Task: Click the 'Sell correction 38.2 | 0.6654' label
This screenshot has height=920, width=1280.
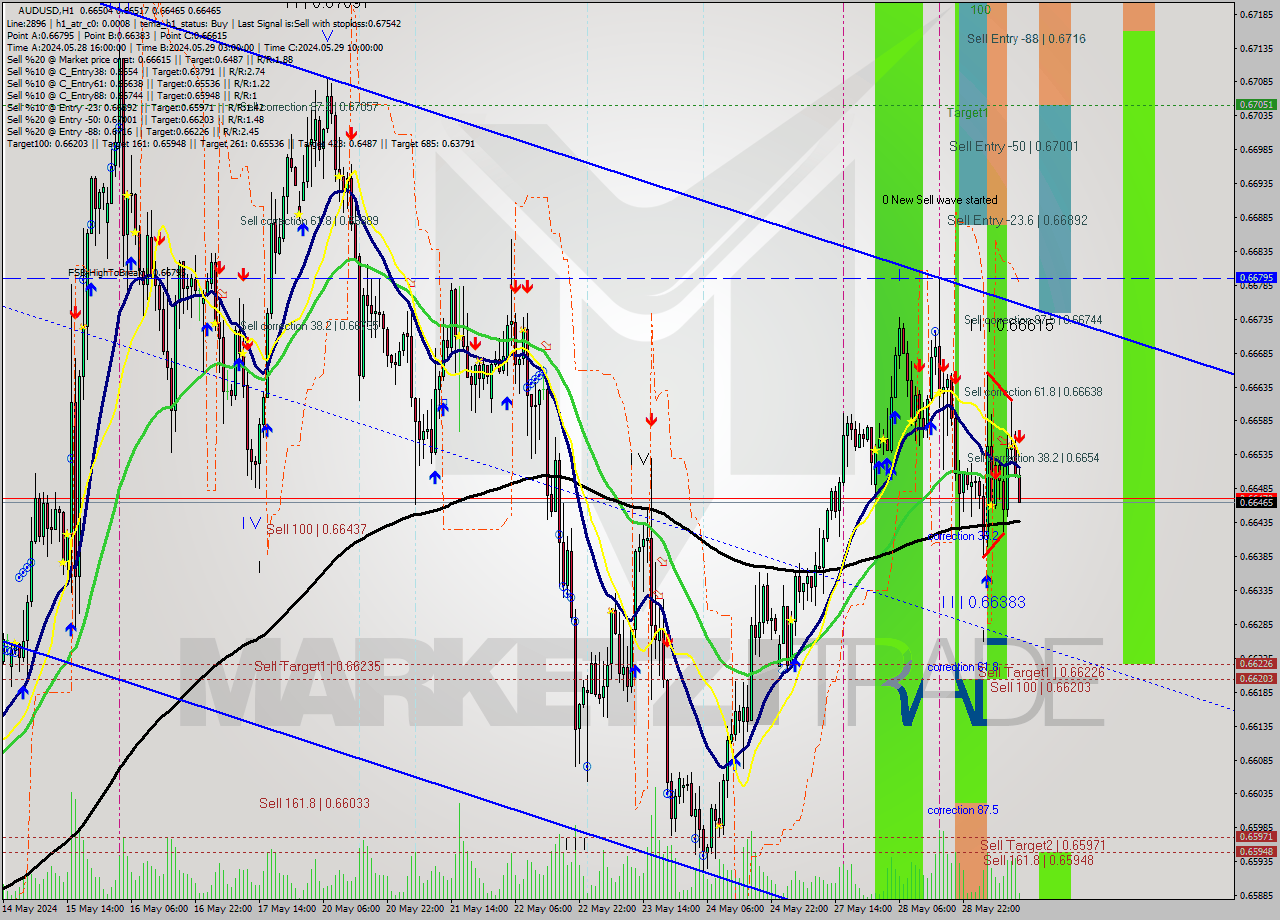Action: point(1033,457)
